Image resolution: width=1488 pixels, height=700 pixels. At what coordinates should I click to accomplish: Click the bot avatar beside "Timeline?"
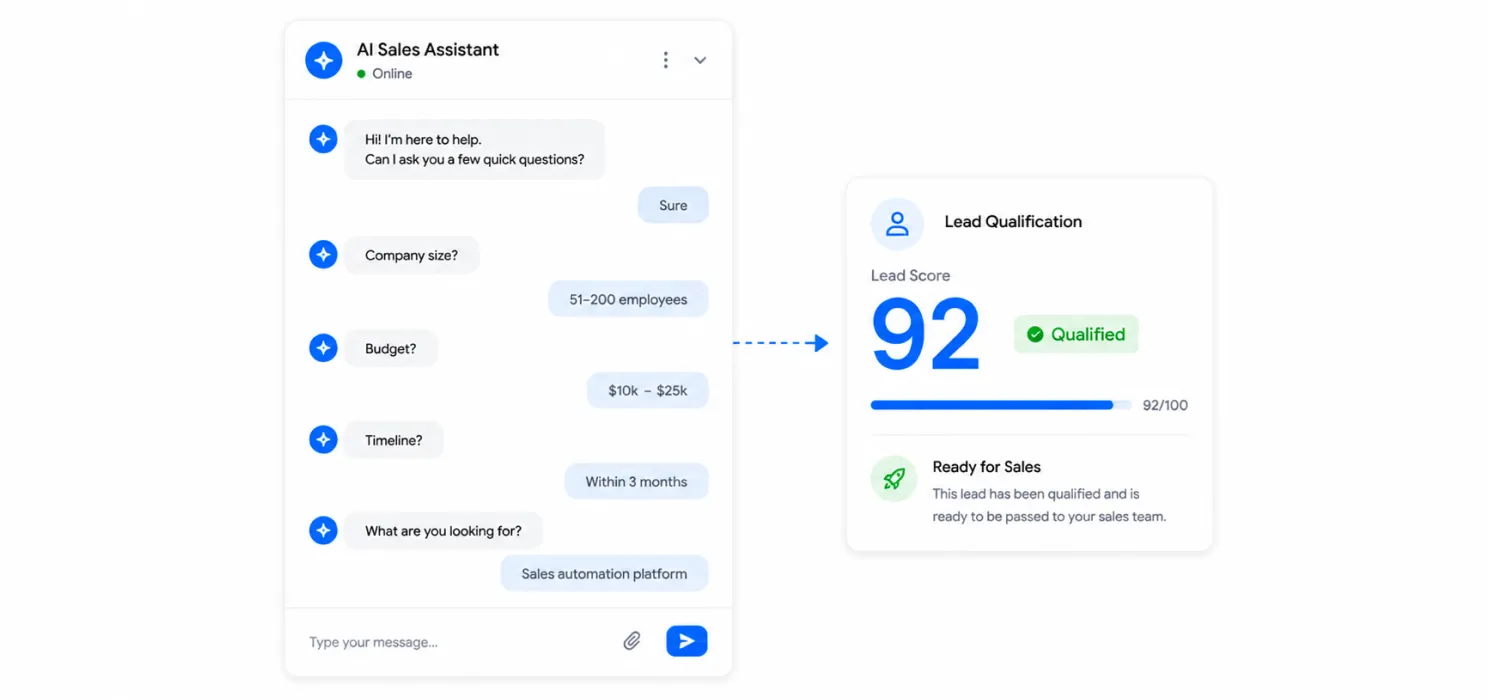click(x=323, y=439)
